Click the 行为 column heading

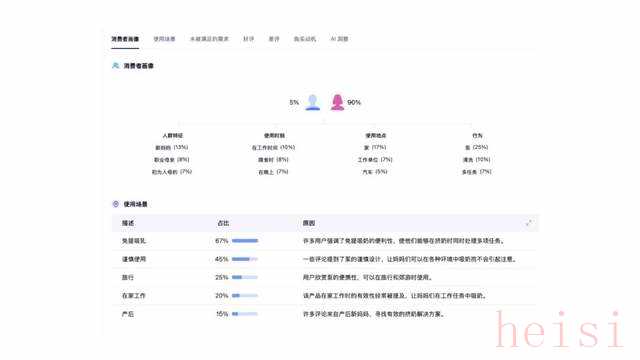[x=477, y=136]
